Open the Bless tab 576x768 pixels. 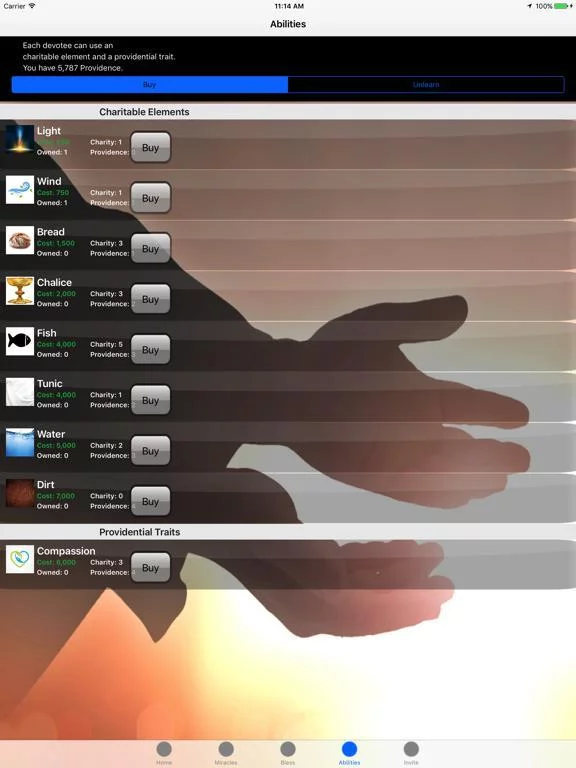288,752
